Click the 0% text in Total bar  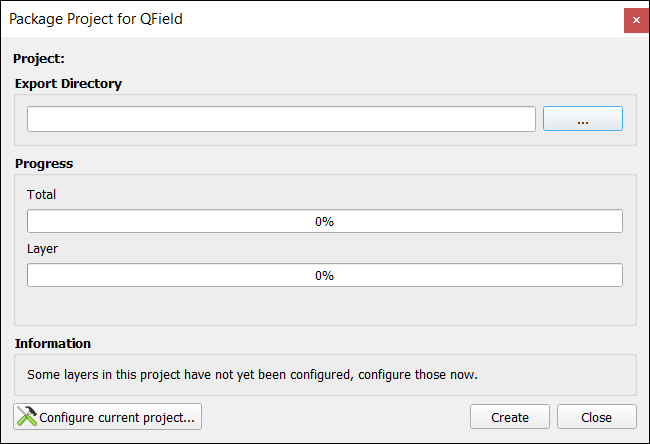click(324, 221)
